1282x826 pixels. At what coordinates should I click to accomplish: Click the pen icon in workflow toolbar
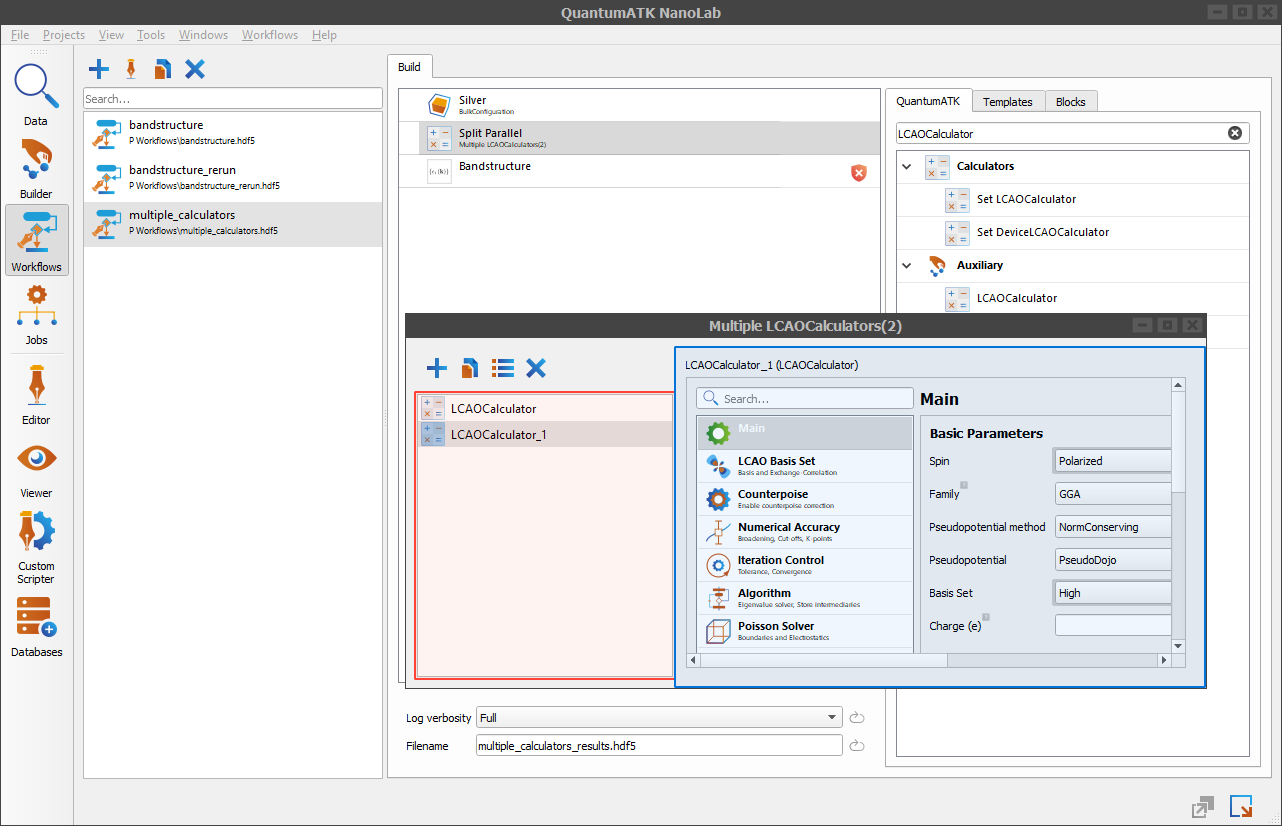[131, 69]
